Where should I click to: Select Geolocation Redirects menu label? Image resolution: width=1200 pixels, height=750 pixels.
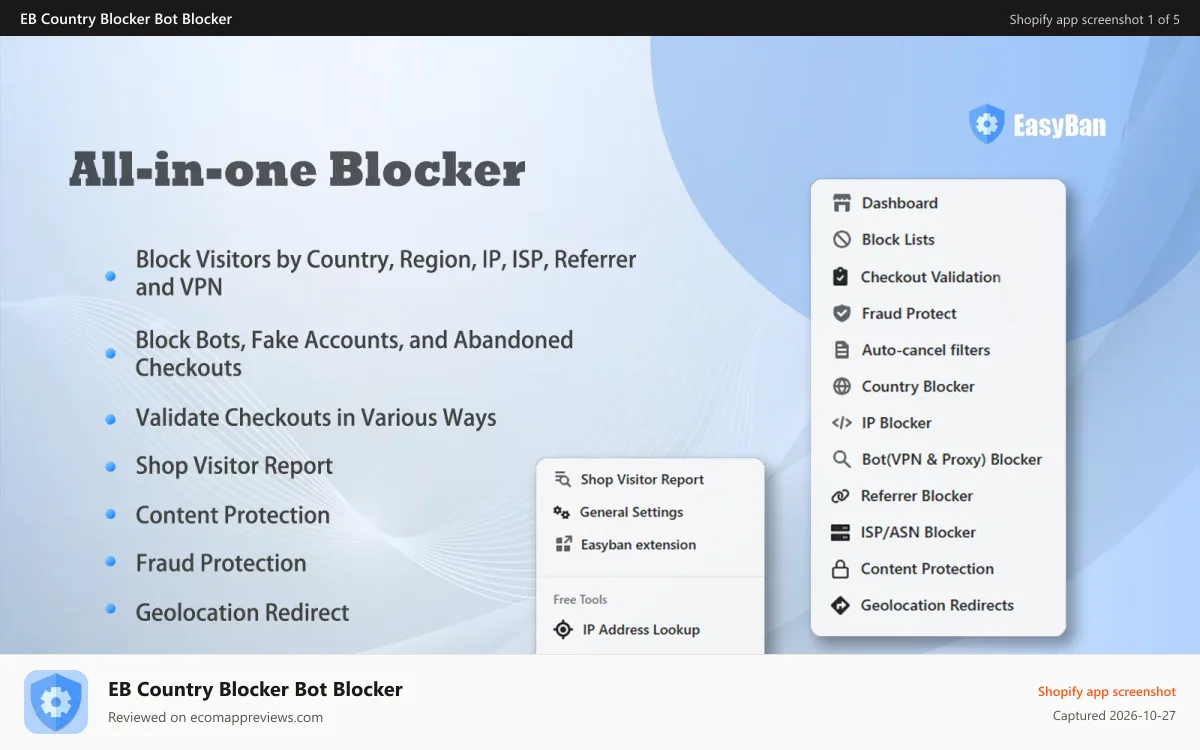point(937,605)
